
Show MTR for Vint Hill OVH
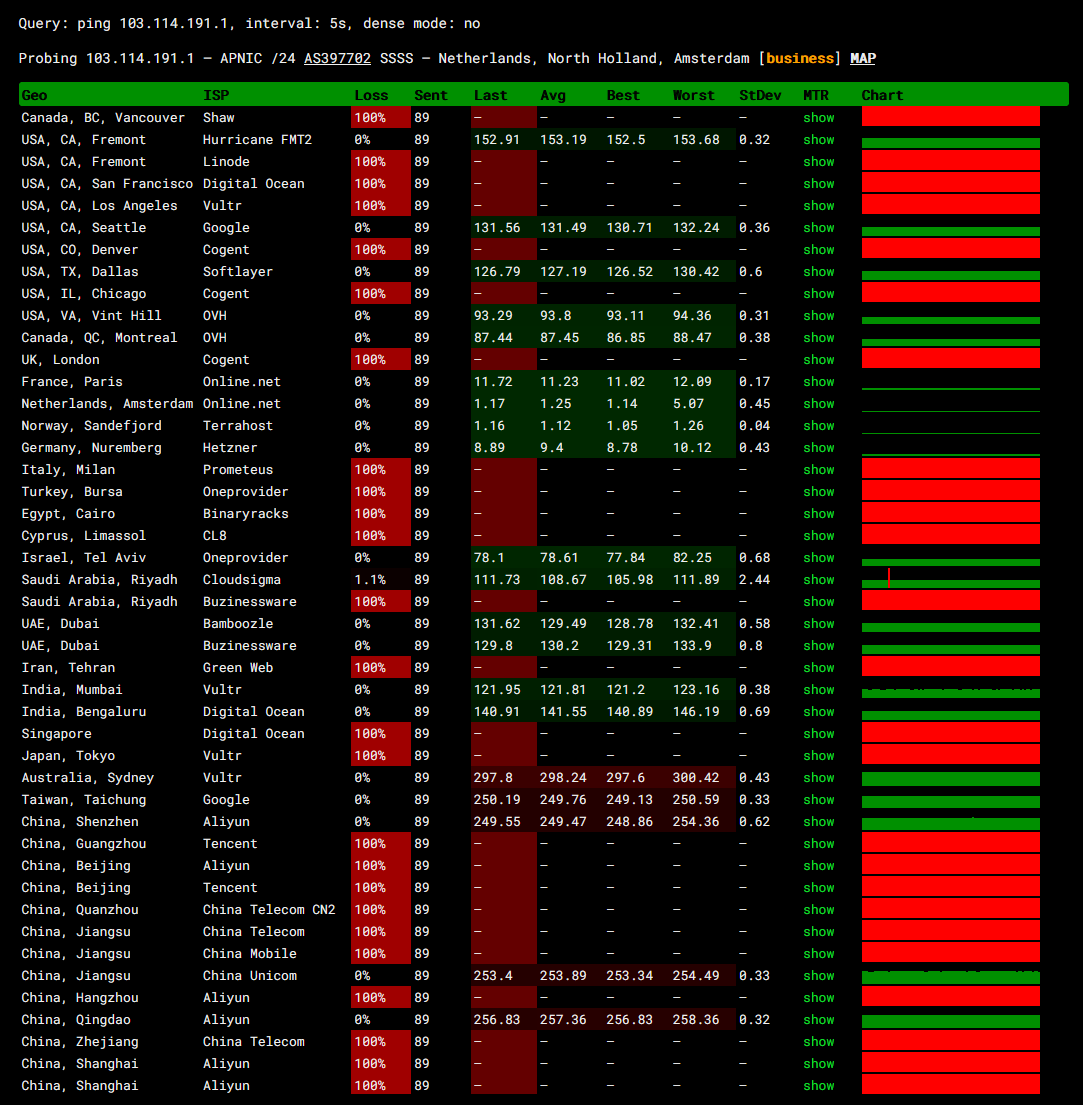818,316
